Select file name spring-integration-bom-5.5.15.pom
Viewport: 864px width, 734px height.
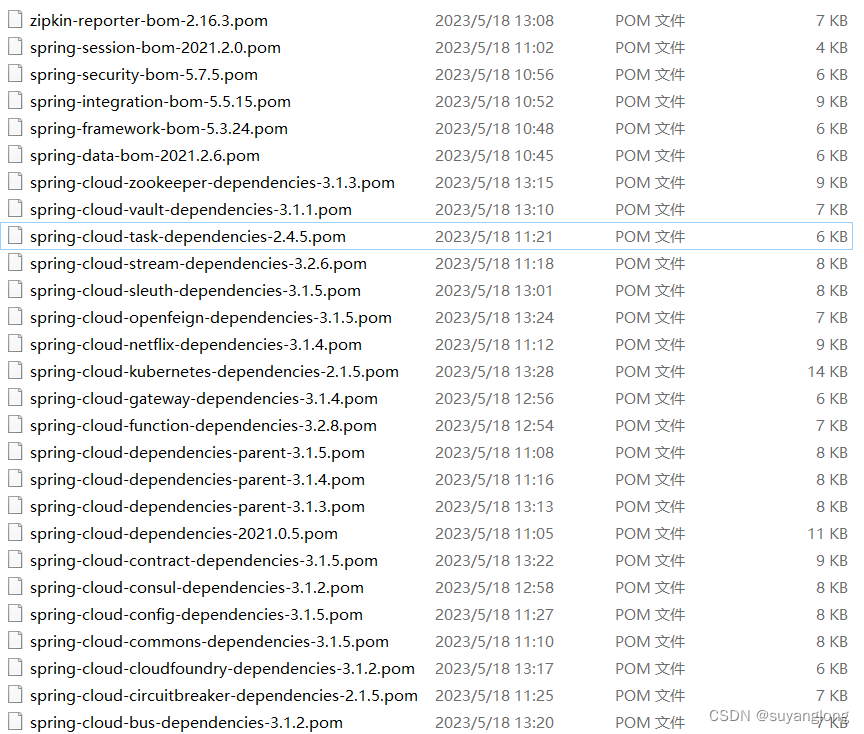(x=160, y=102)
